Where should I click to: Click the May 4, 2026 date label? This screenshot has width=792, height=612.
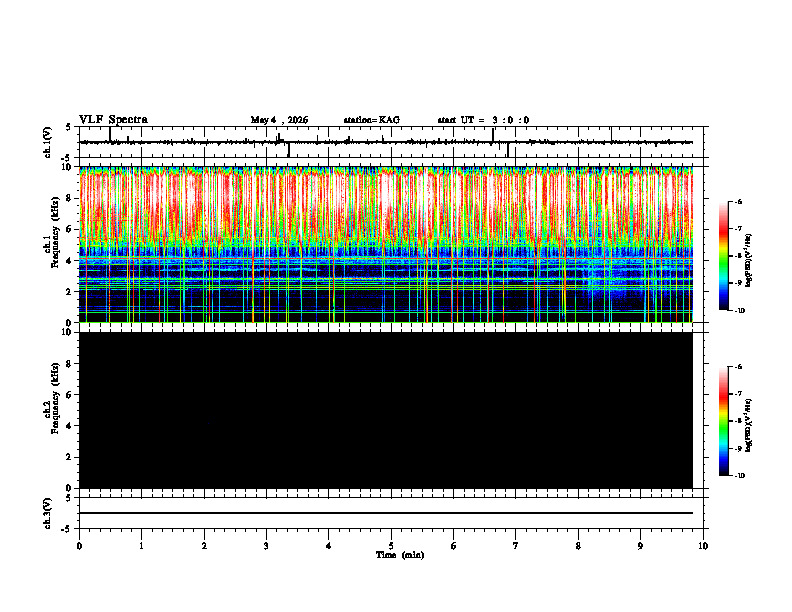[x=279, y=120]
